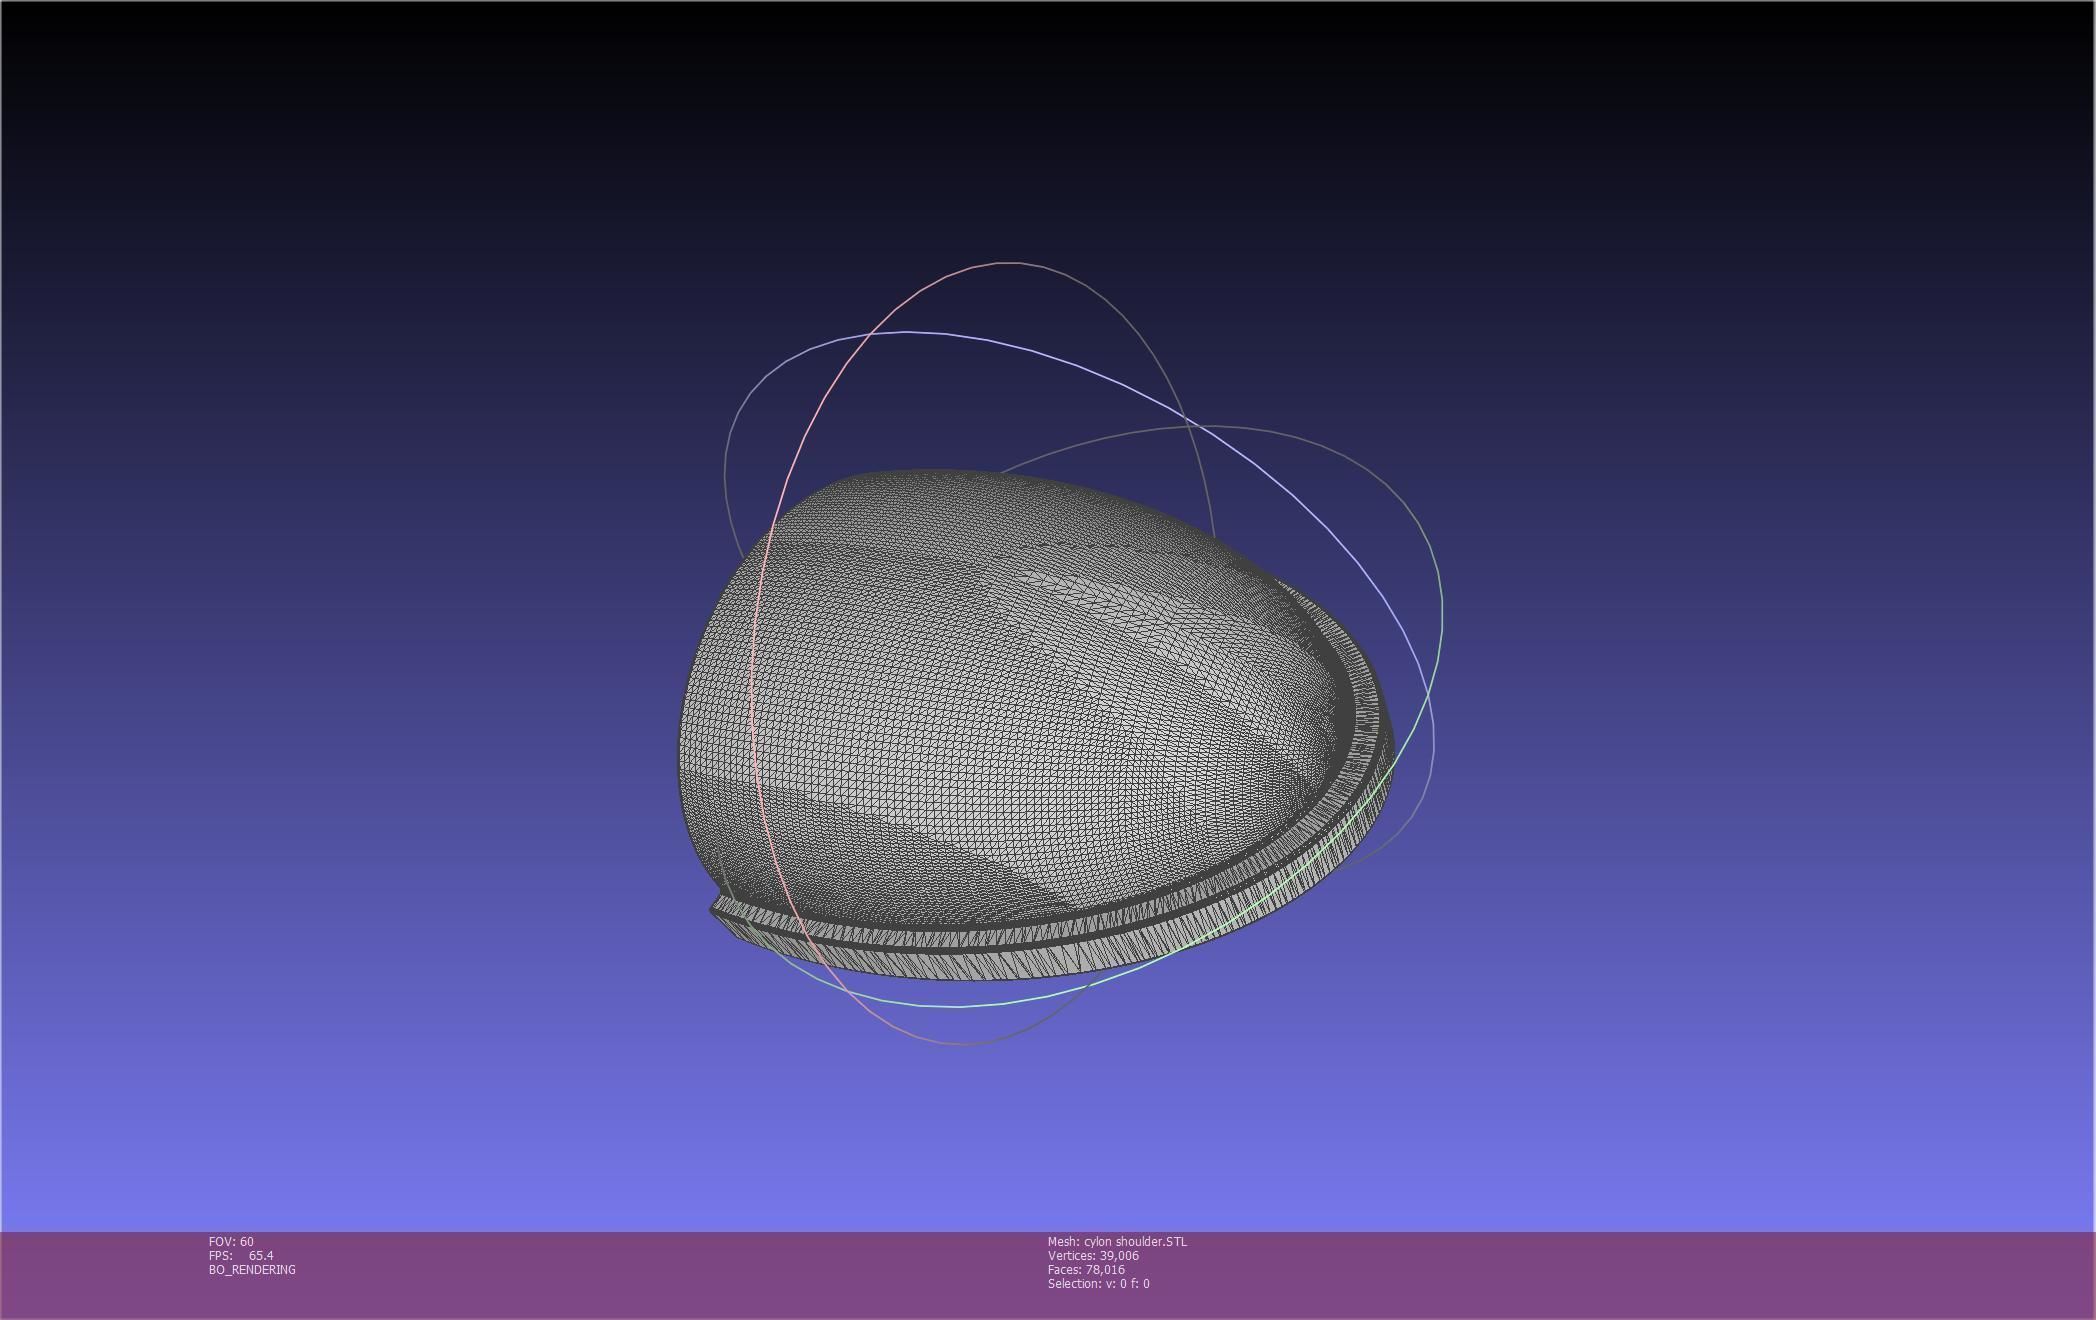Click the 'Mesh: cylon shoulder.STL' label
The width and height of the screenshot is (2096, 1320).
pos(1117,1242)
